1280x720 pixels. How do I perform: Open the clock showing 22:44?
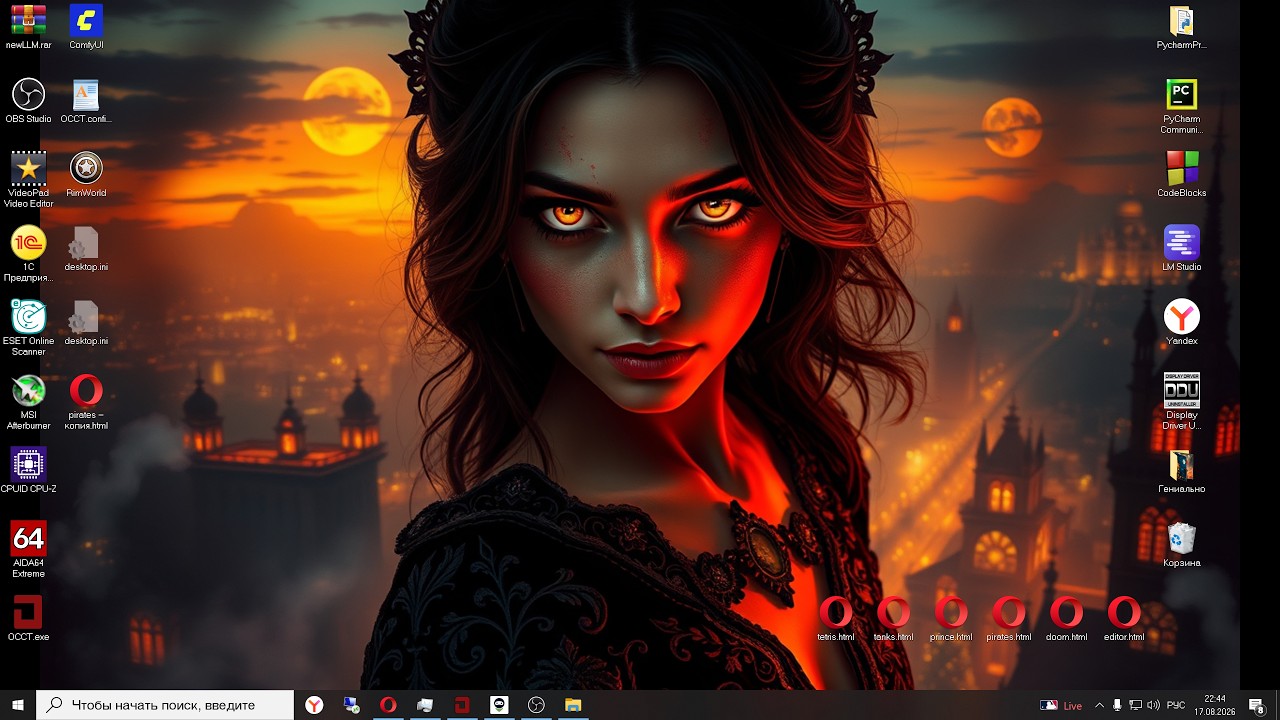(x=1215, y=705)
